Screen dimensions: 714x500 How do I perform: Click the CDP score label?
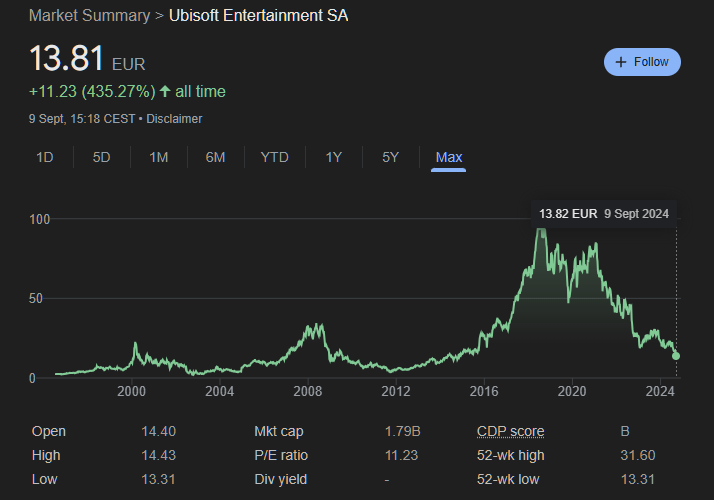tap(511, 432)
